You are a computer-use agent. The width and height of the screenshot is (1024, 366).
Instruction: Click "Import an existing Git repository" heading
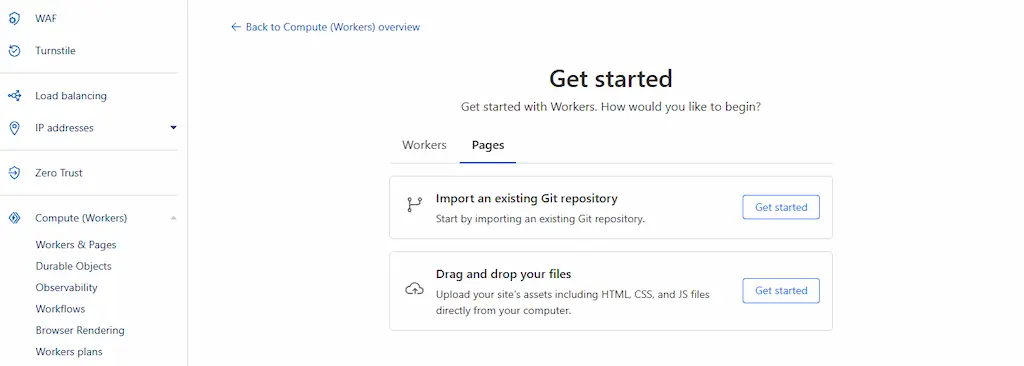(526, 198)
